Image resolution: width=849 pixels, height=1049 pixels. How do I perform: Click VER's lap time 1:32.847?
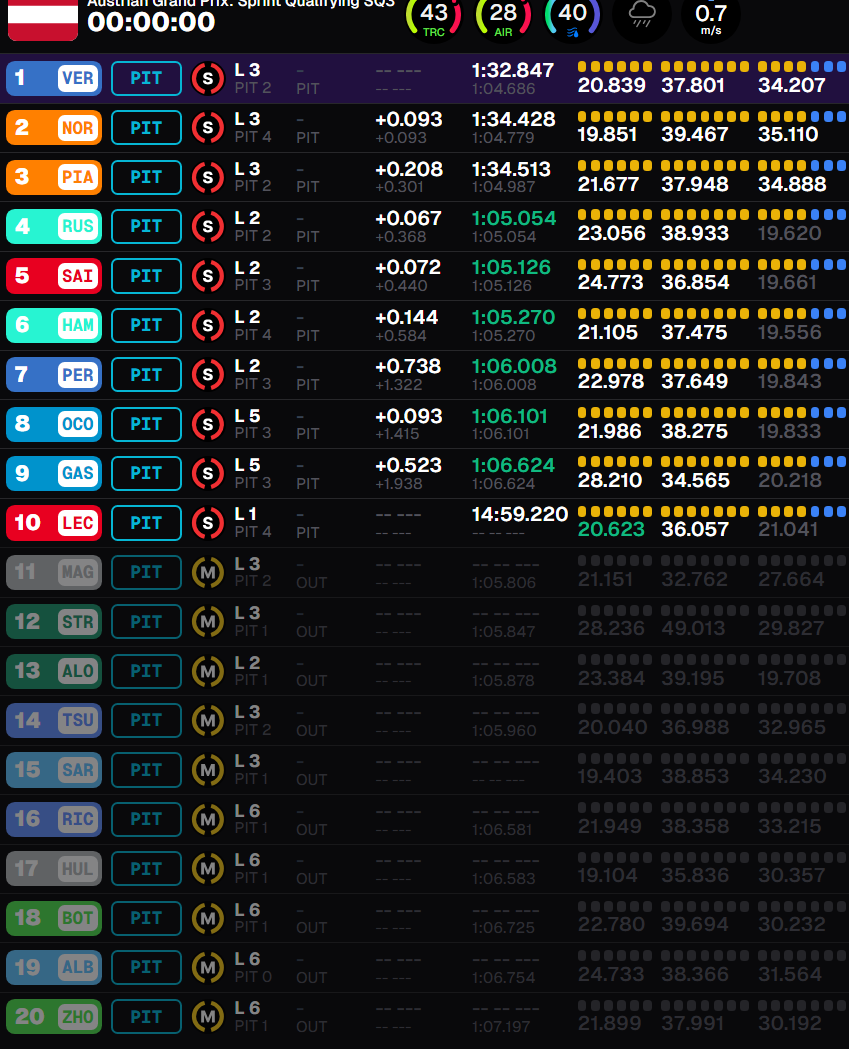click(x=513, y=70)
